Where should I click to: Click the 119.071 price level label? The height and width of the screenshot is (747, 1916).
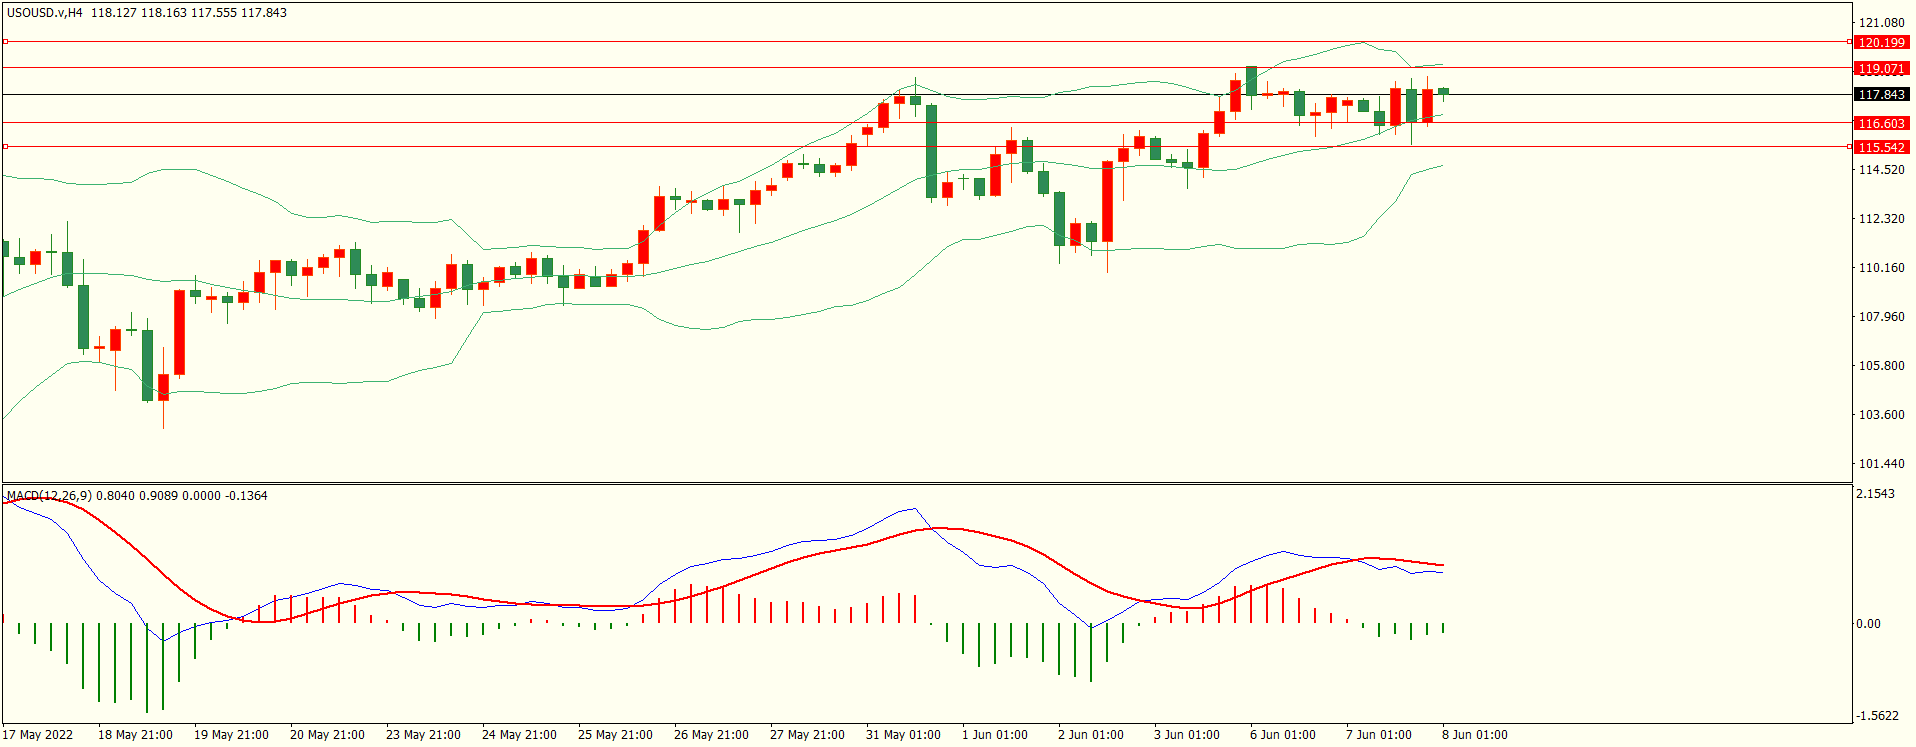1881,69
